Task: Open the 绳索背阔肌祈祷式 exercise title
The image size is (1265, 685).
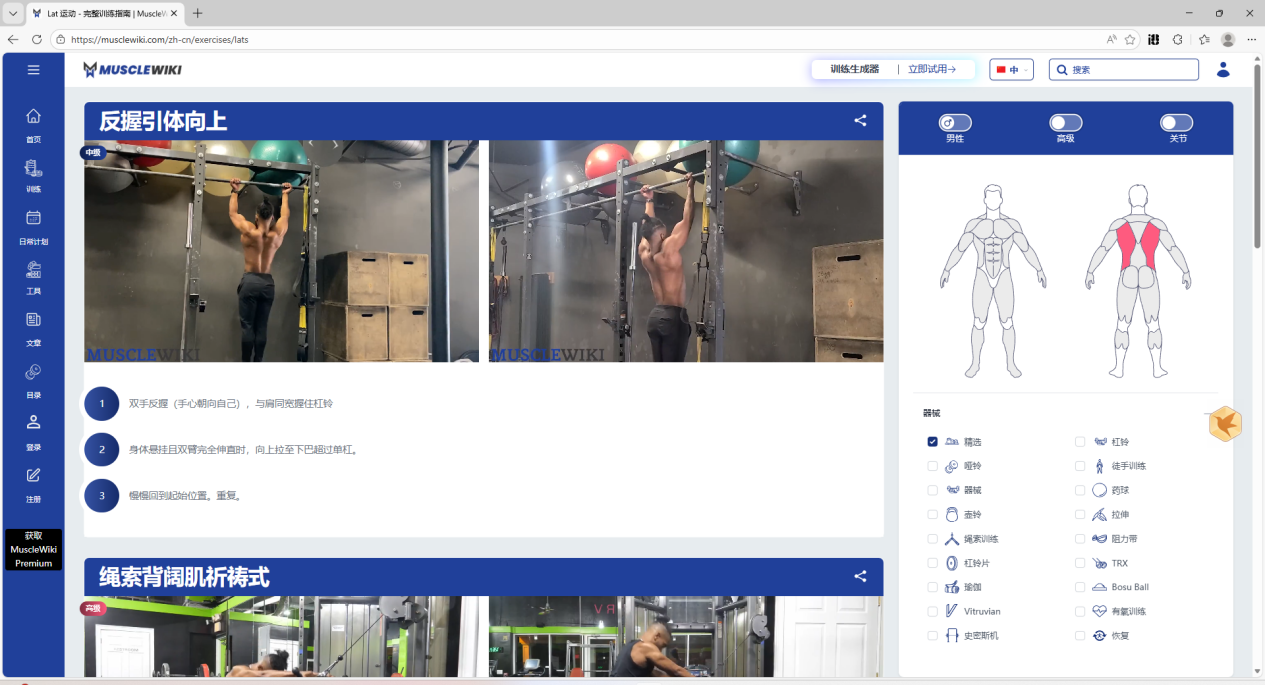Action: coord(184,577)
